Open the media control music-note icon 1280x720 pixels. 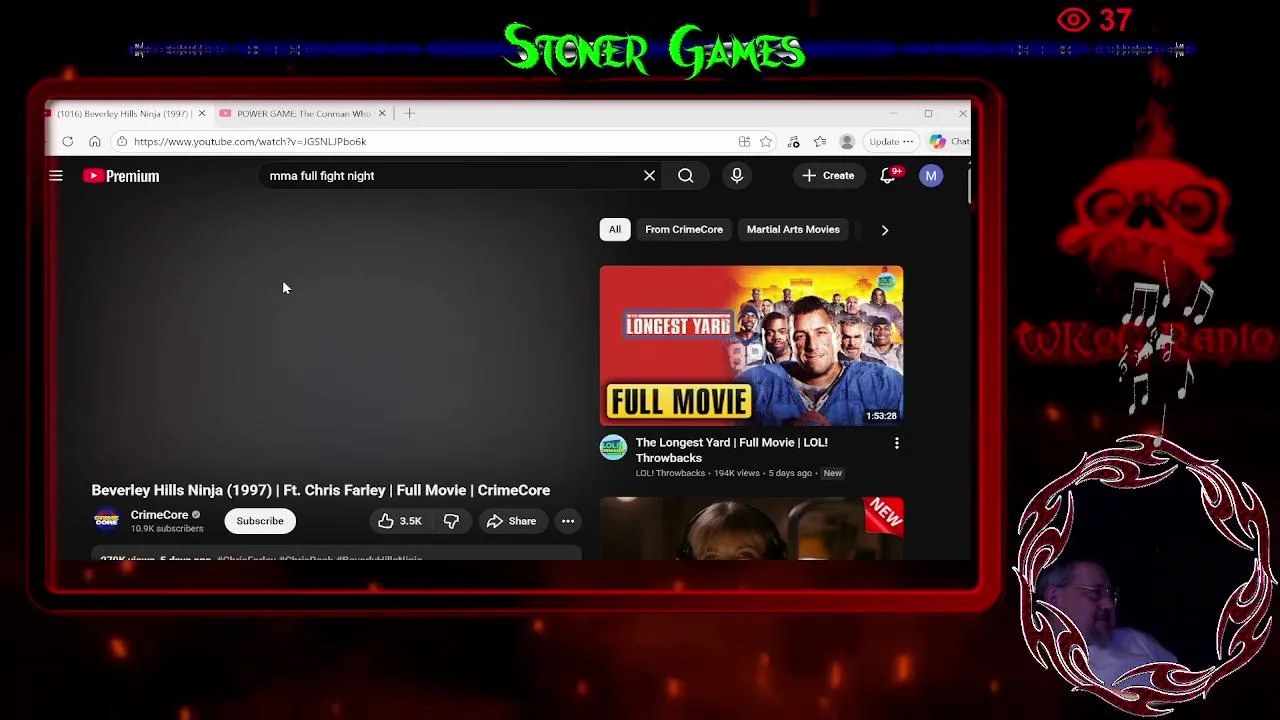pyautogui.click(x=793, y=141)
